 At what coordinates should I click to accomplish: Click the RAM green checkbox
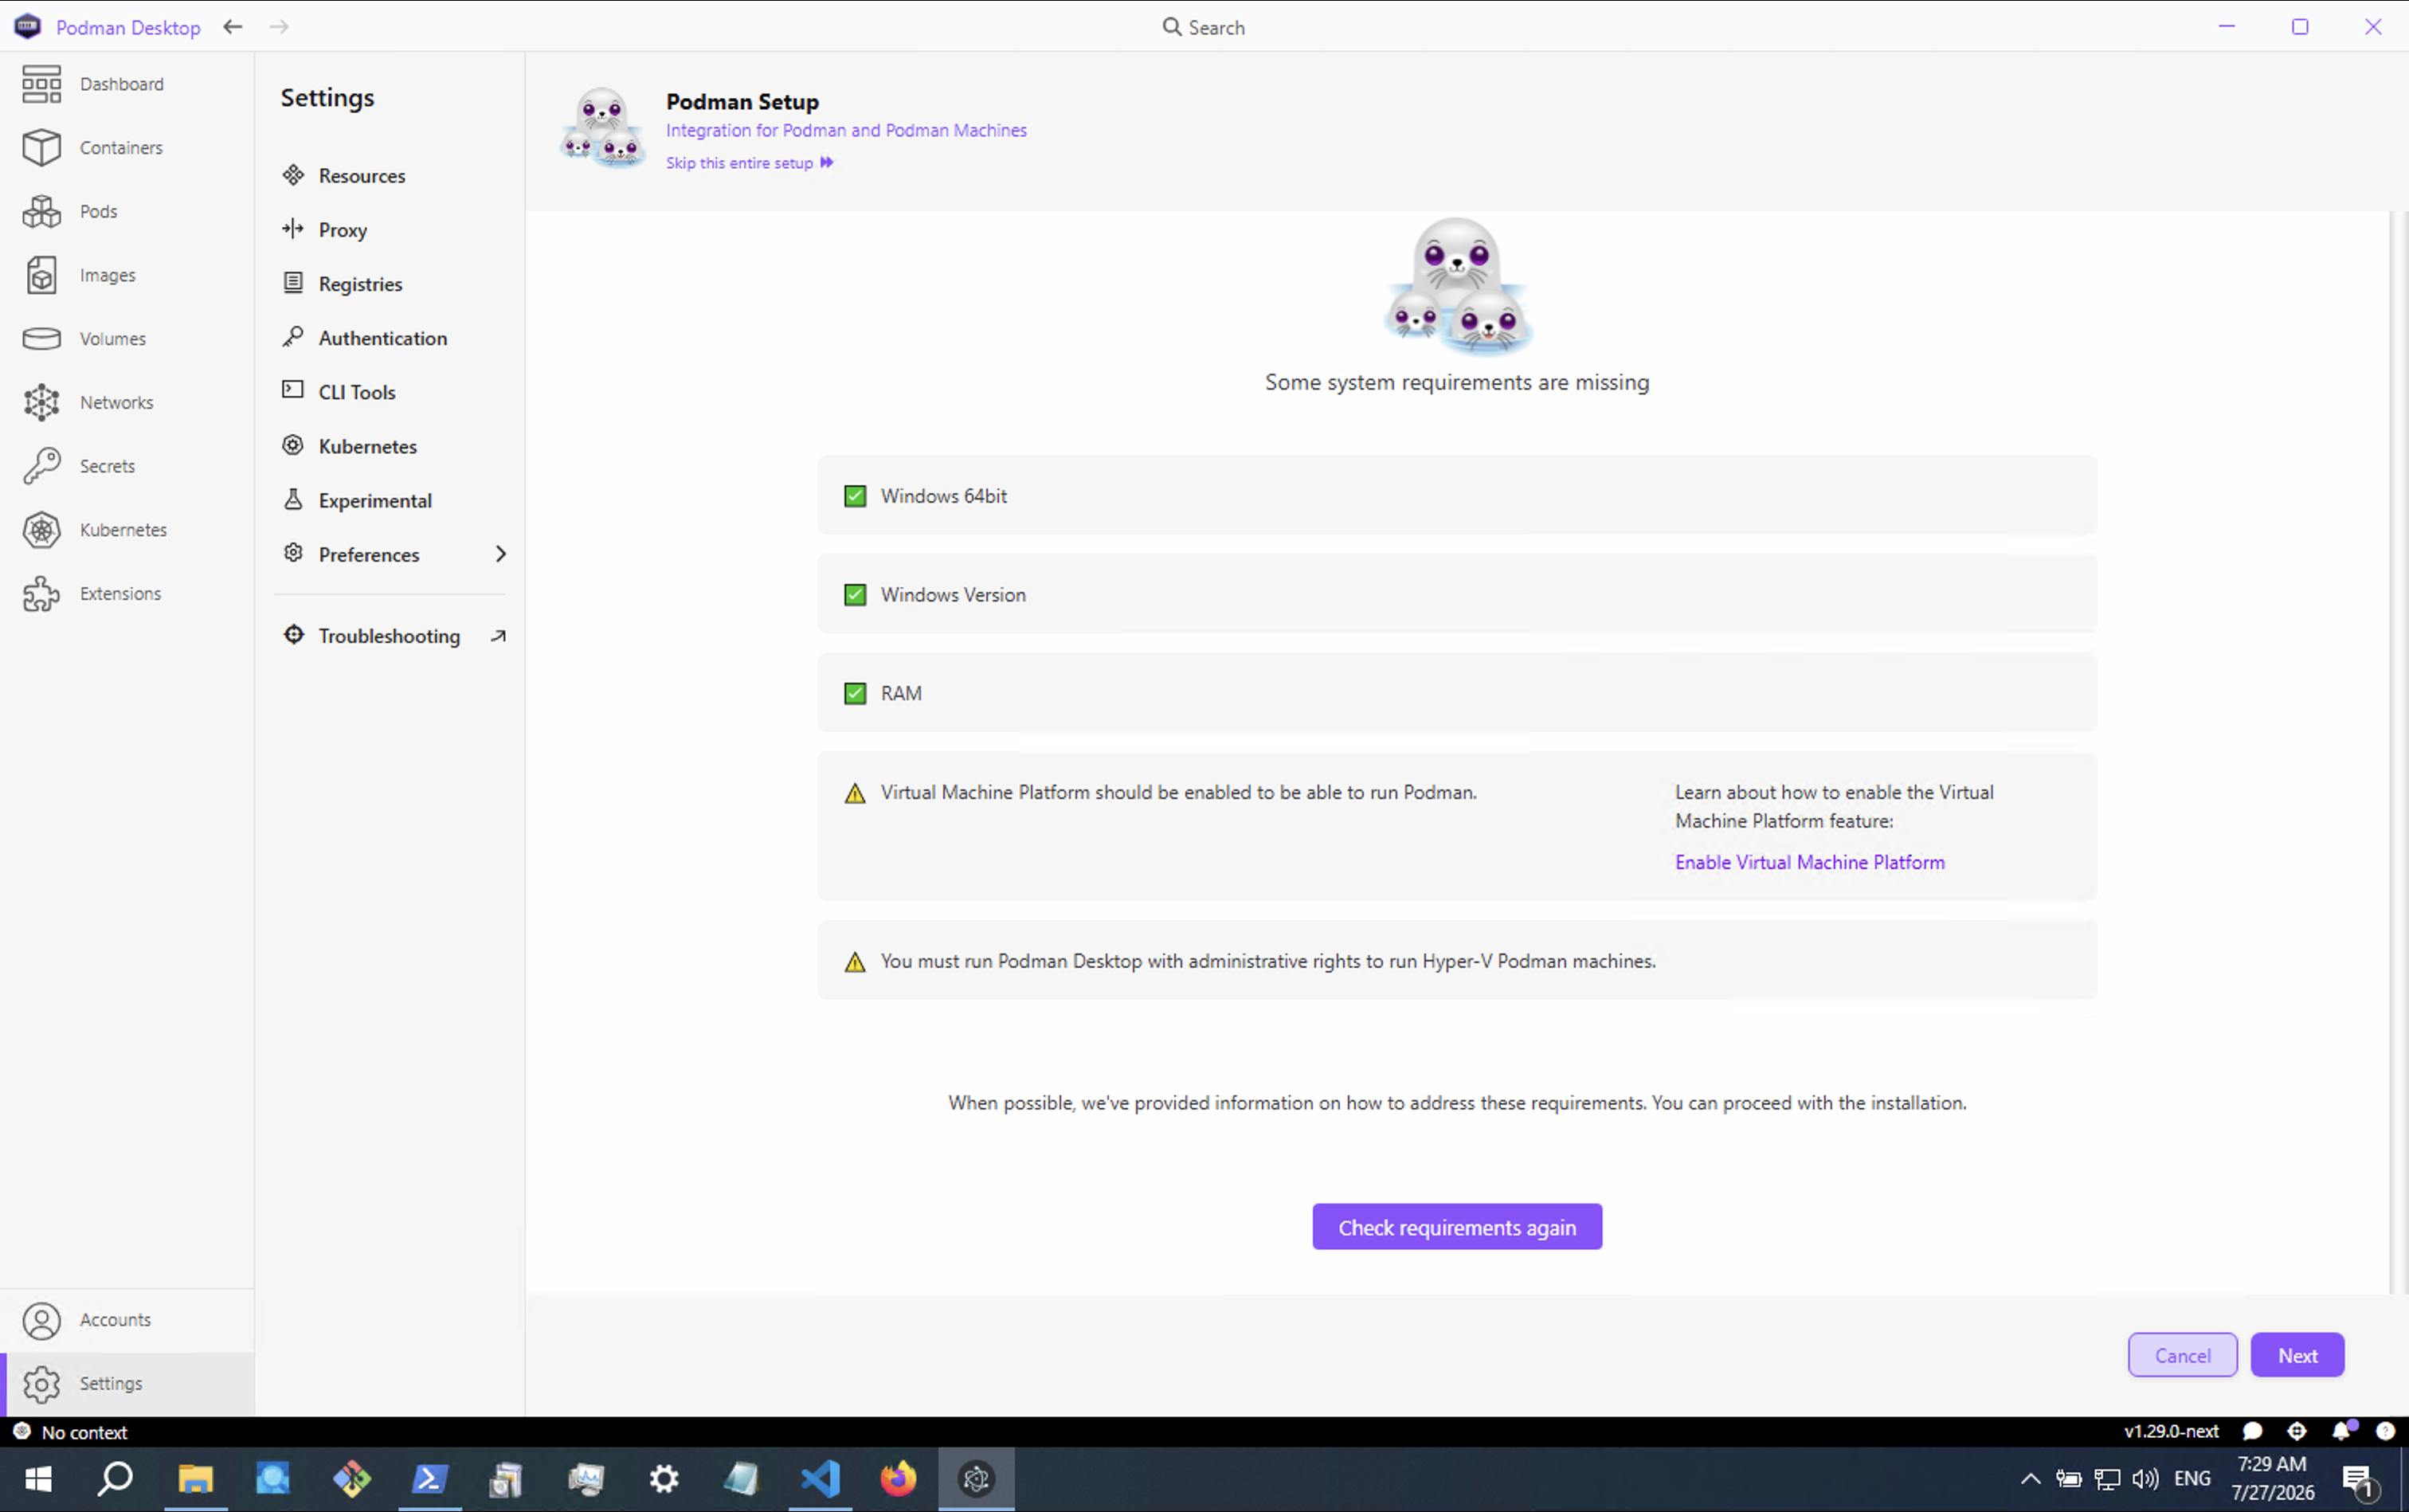(855, 693)
